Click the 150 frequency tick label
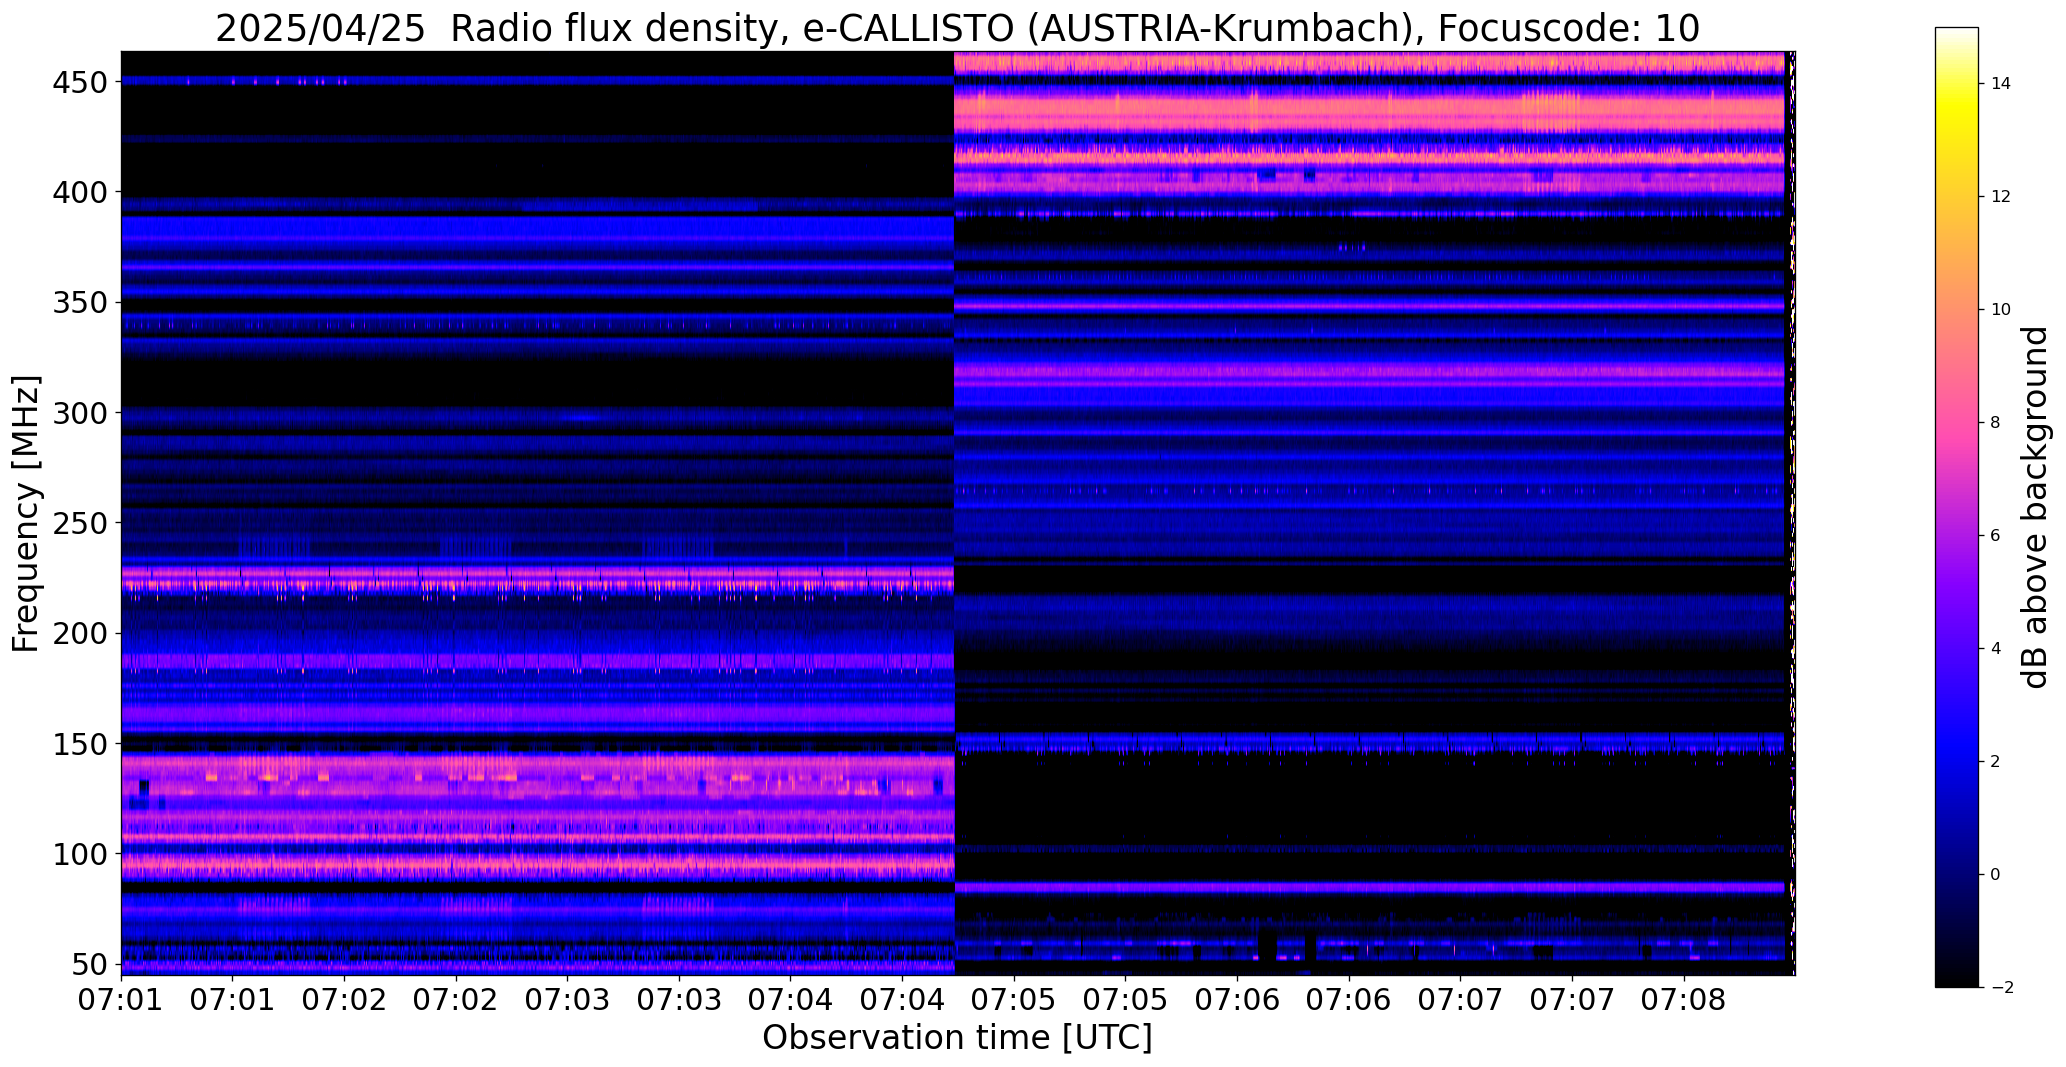This screenshot has height=1067, width=2066. (80, 744)
